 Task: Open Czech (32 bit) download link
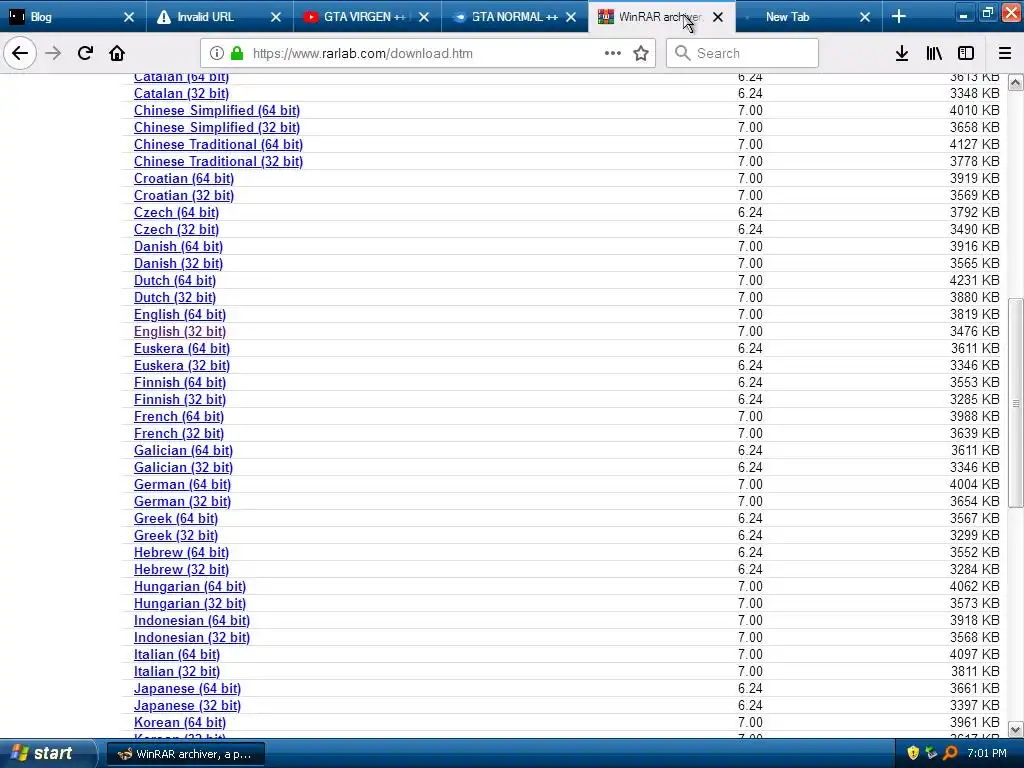pyautogui.click(x=176, y=229)
